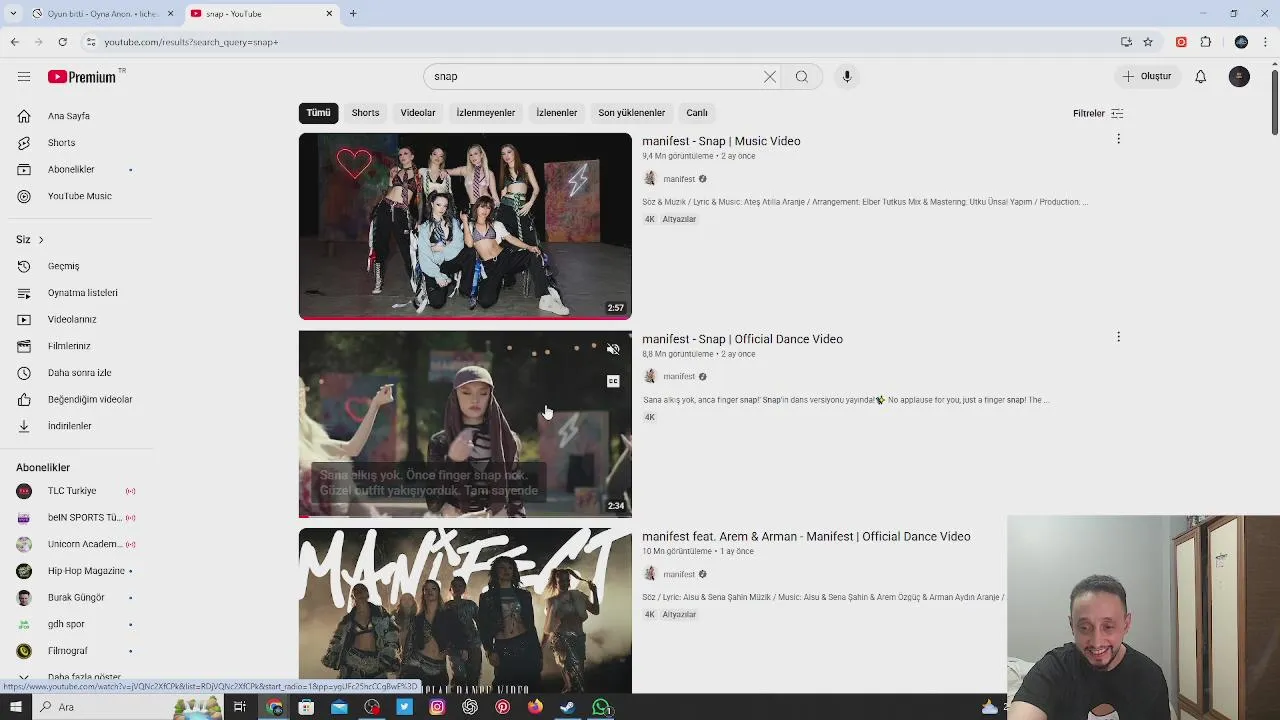The width and height of the screenshot is (1280, 720).
Task: Bookmark this page with star icon
Action: 1148,42
